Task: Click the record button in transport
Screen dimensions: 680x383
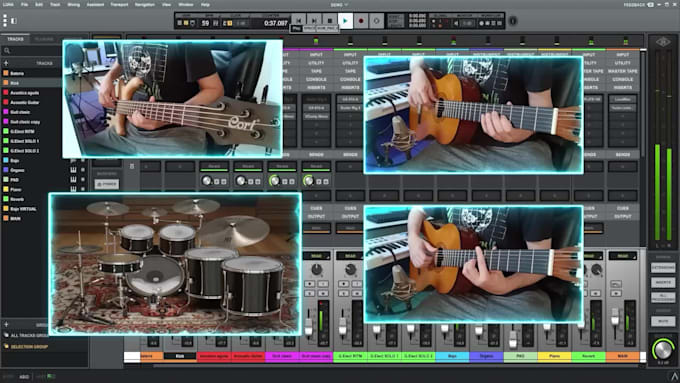Action: pyautogui.click(x=361, y=20)
